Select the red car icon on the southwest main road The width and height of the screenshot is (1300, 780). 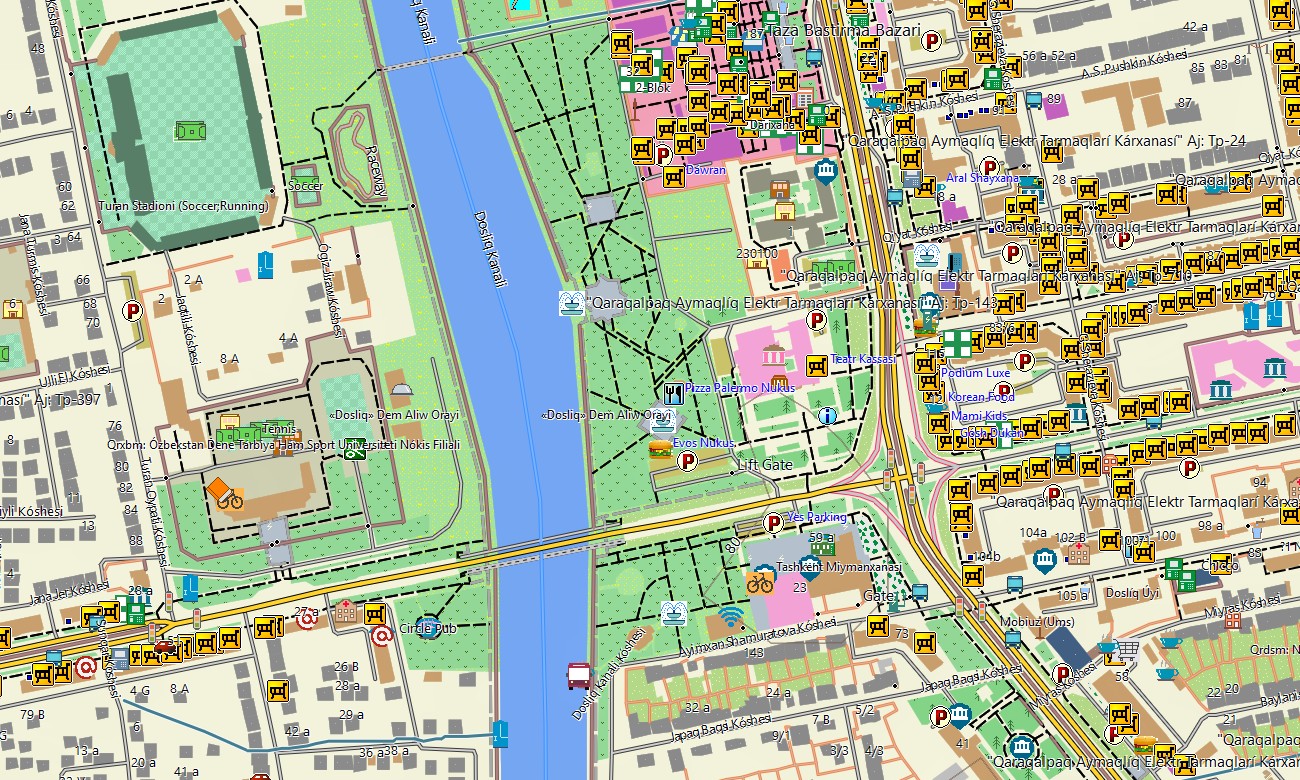166,647
